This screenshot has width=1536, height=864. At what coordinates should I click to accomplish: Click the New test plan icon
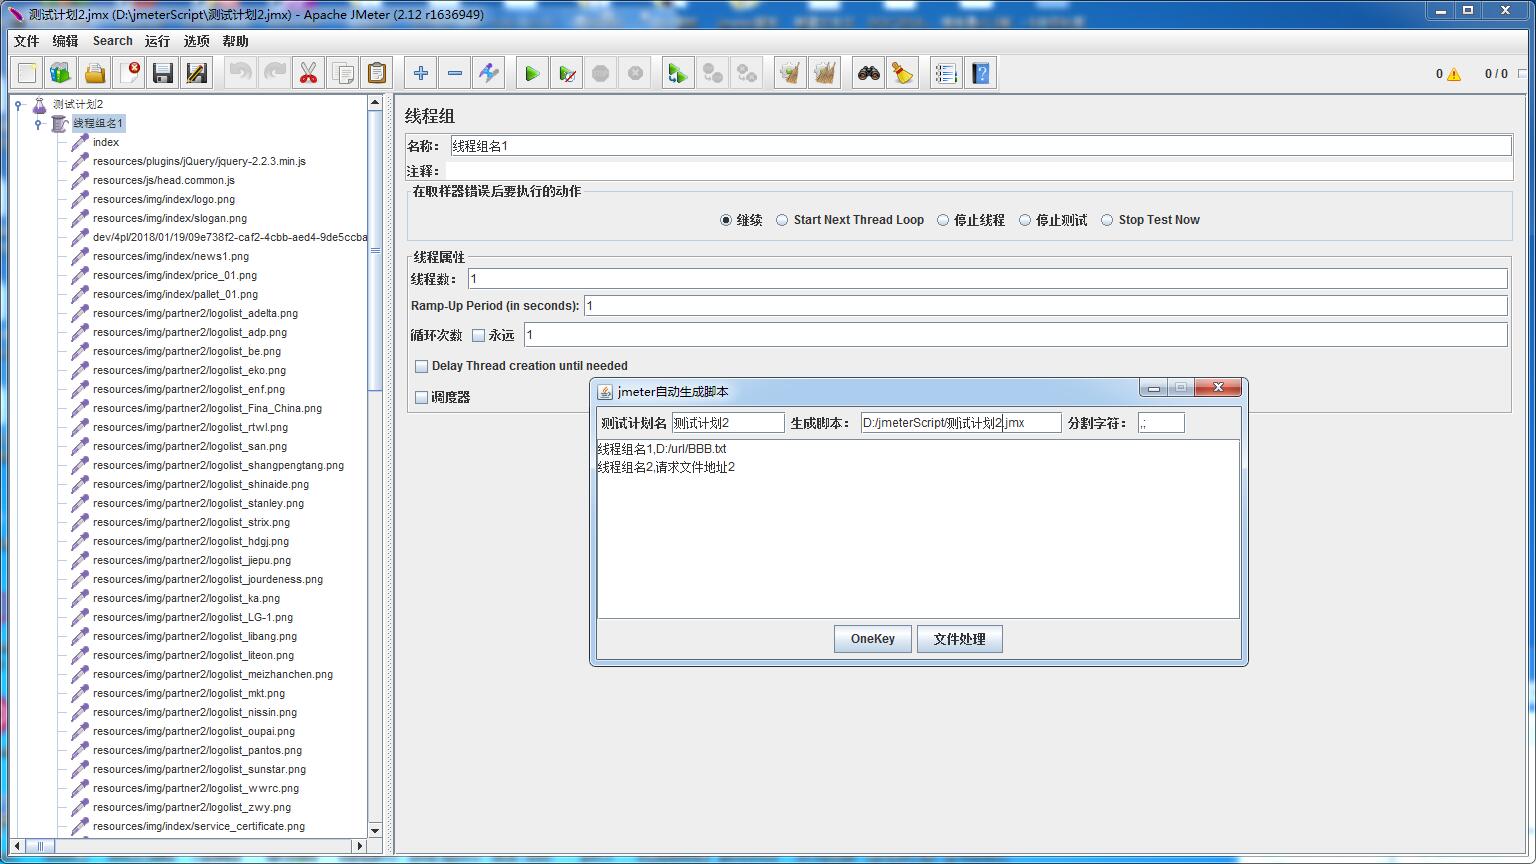[x=27, y=73]
